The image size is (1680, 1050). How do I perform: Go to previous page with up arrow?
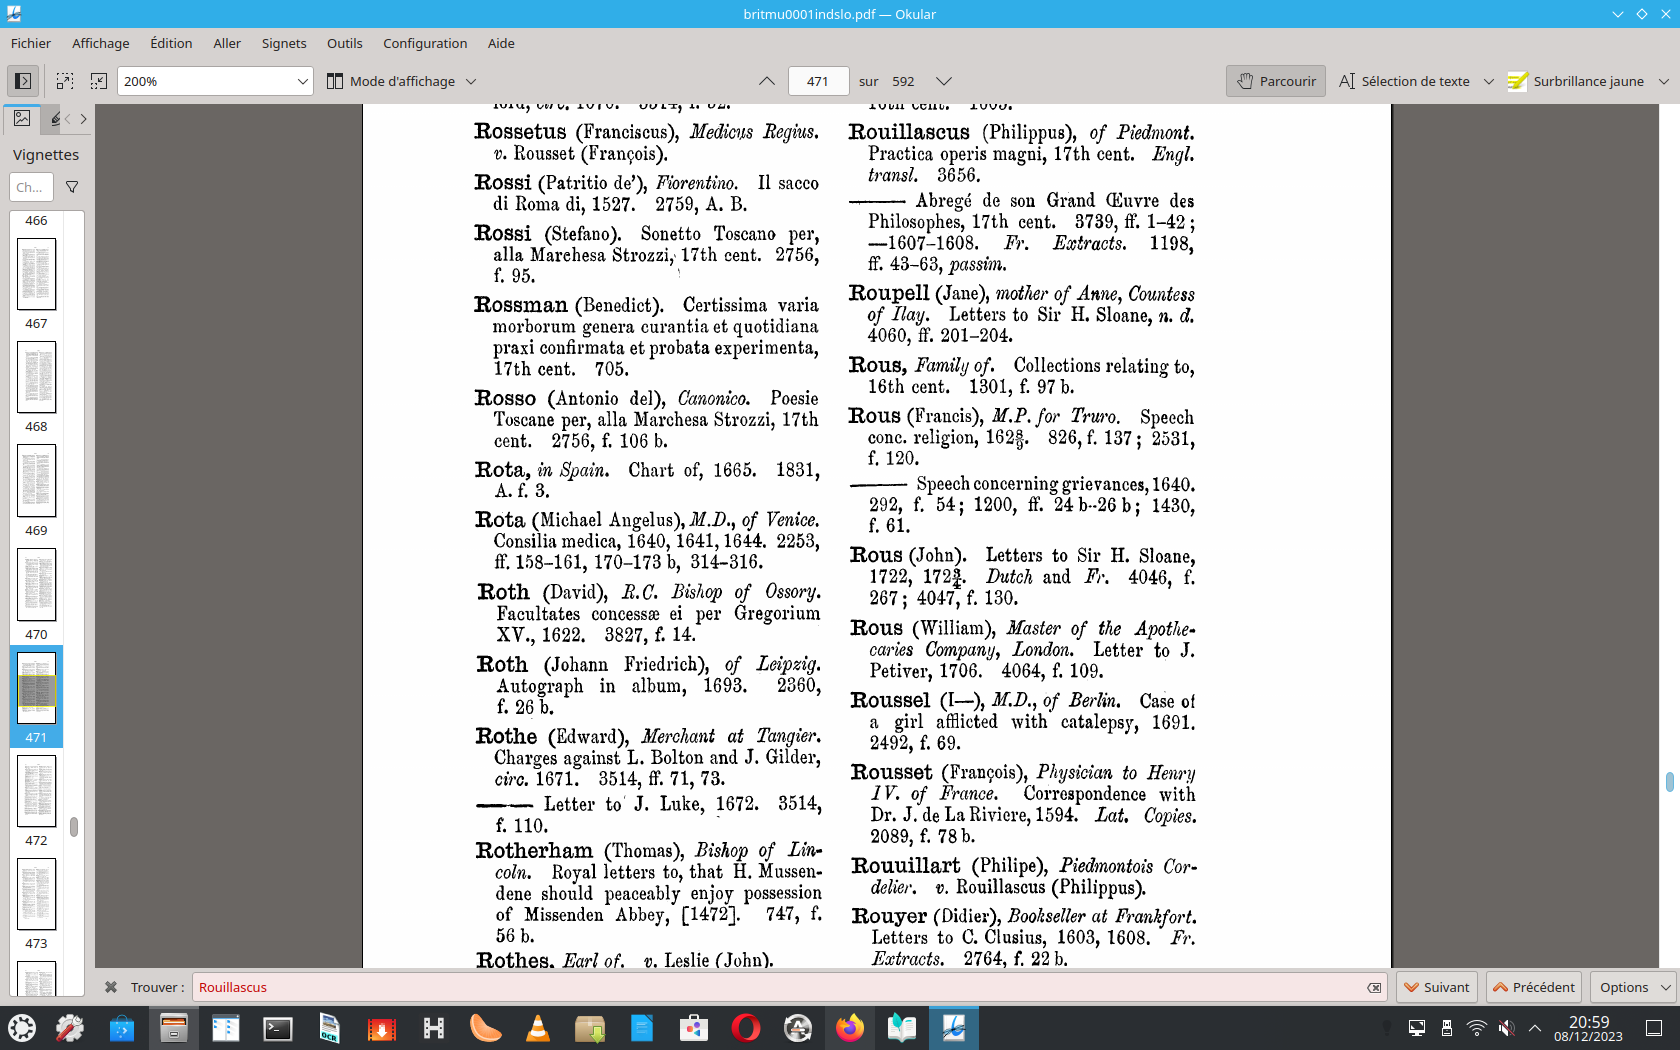pos(767,81)
